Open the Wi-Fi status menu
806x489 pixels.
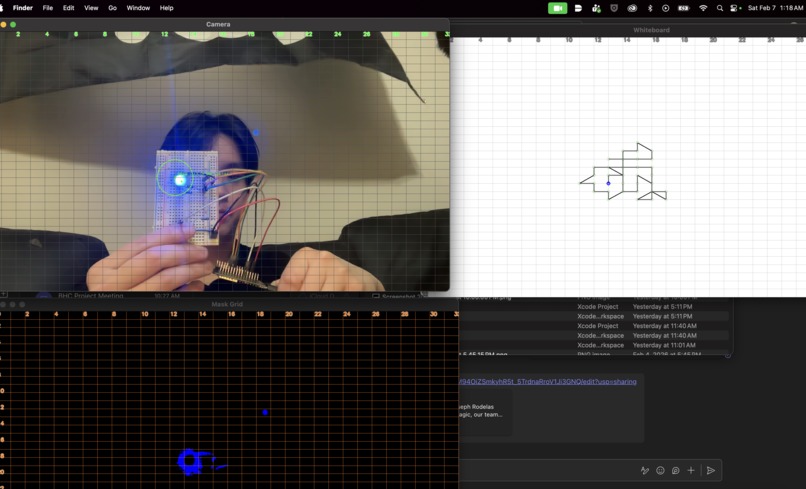coord(703,8)
